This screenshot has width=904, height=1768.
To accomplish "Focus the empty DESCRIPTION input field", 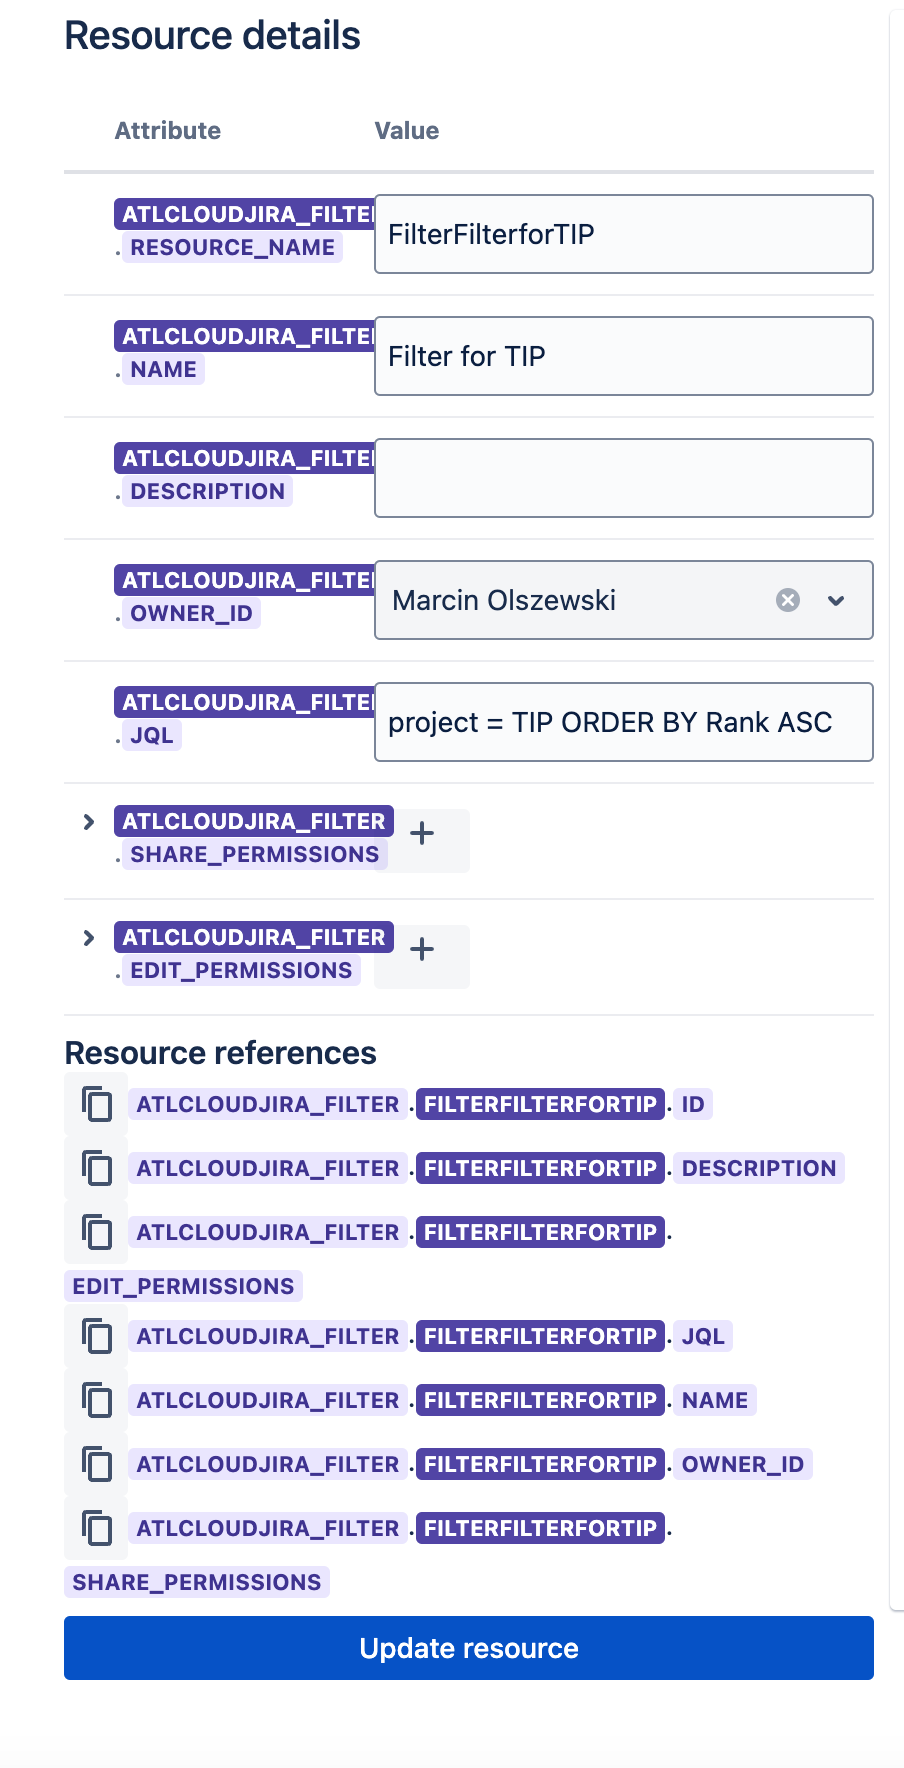I will click(623, 478).
